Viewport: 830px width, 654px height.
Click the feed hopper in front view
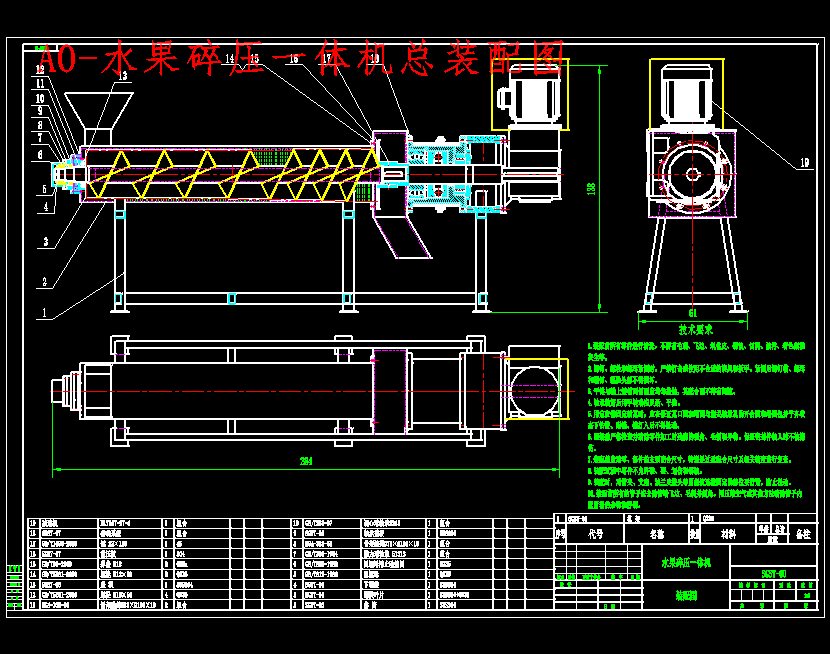click(x=98, y=117)
